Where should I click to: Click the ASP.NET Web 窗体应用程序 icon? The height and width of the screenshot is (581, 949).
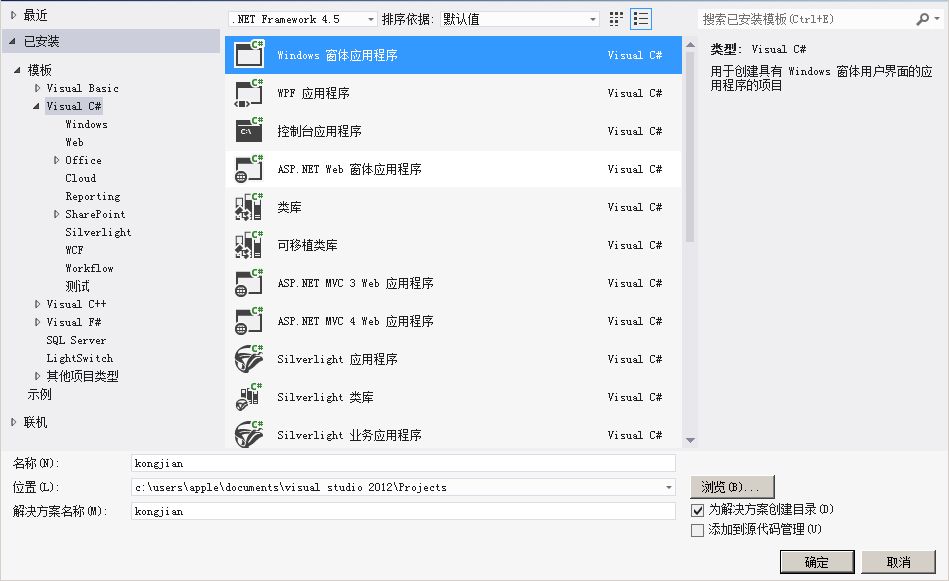click(x=249, y=169)
